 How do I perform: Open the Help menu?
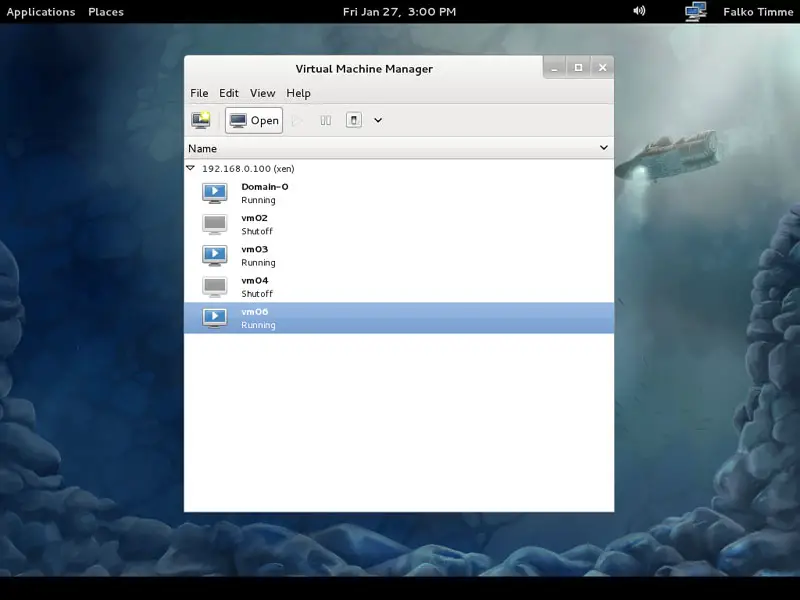tap(298, 93)
